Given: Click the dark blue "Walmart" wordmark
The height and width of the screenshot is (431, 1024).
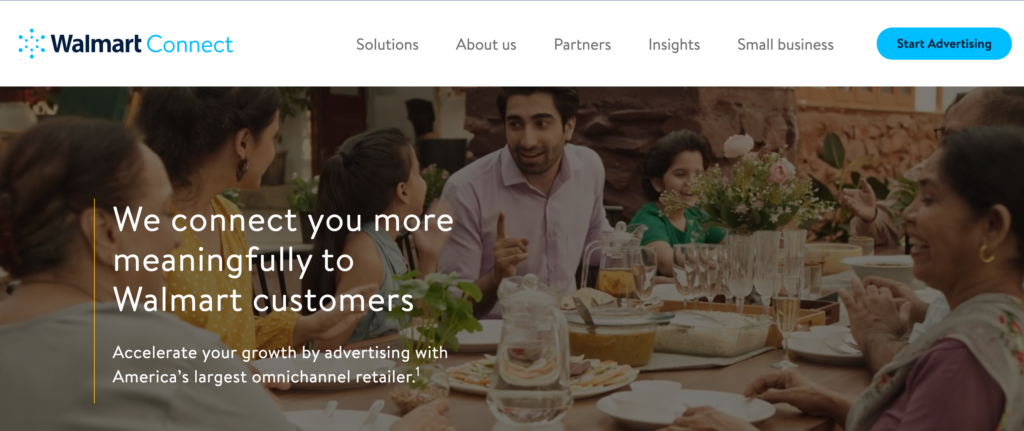Looking at the screenshot, I should coord(97,44).
